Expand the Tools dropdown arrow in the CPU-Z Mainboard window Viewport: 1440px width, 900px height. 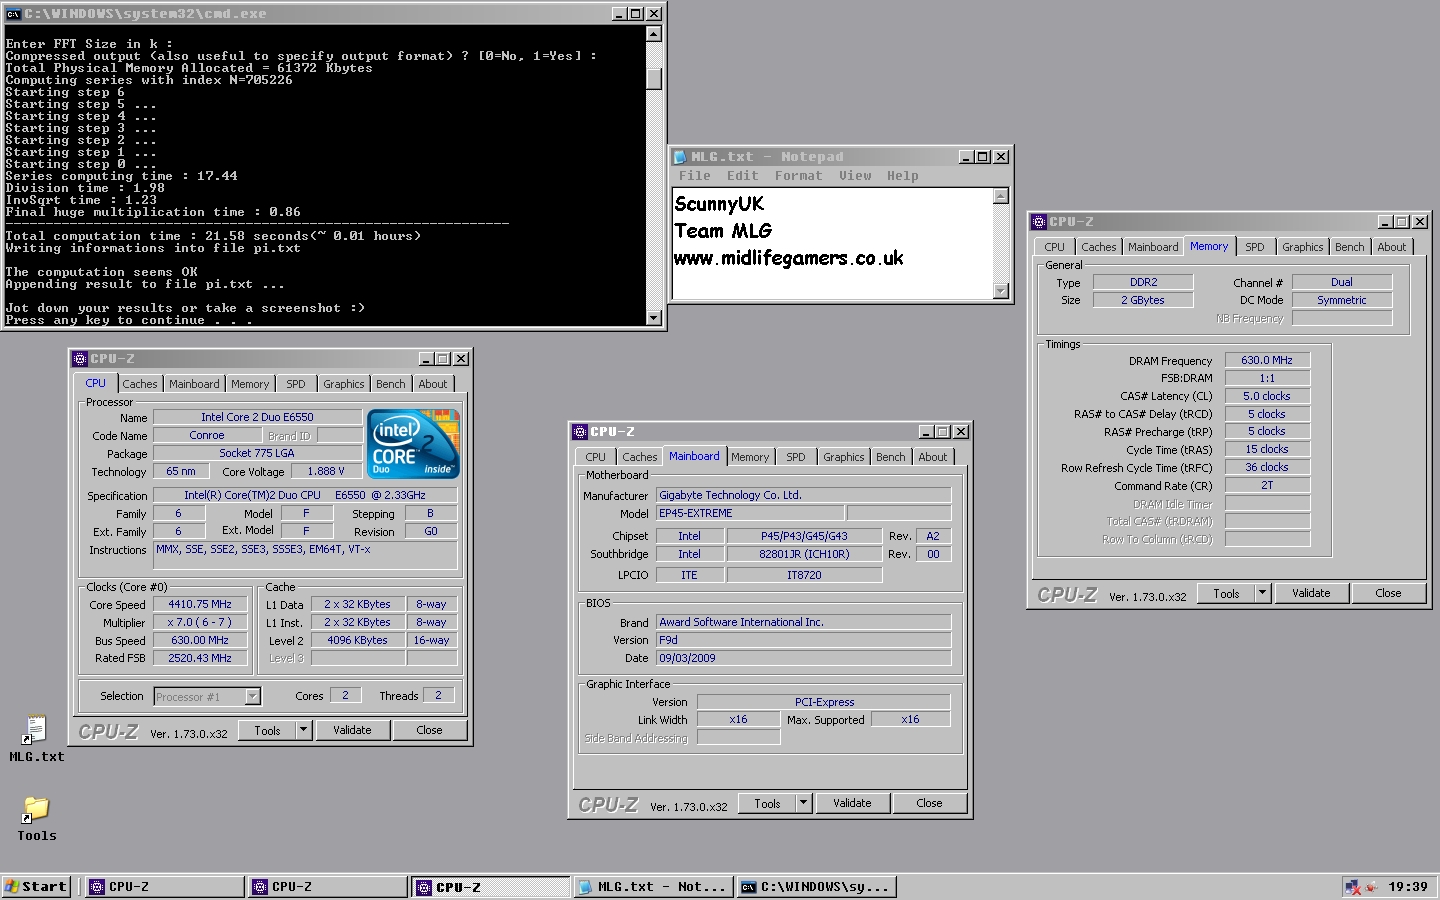[803, 803]
